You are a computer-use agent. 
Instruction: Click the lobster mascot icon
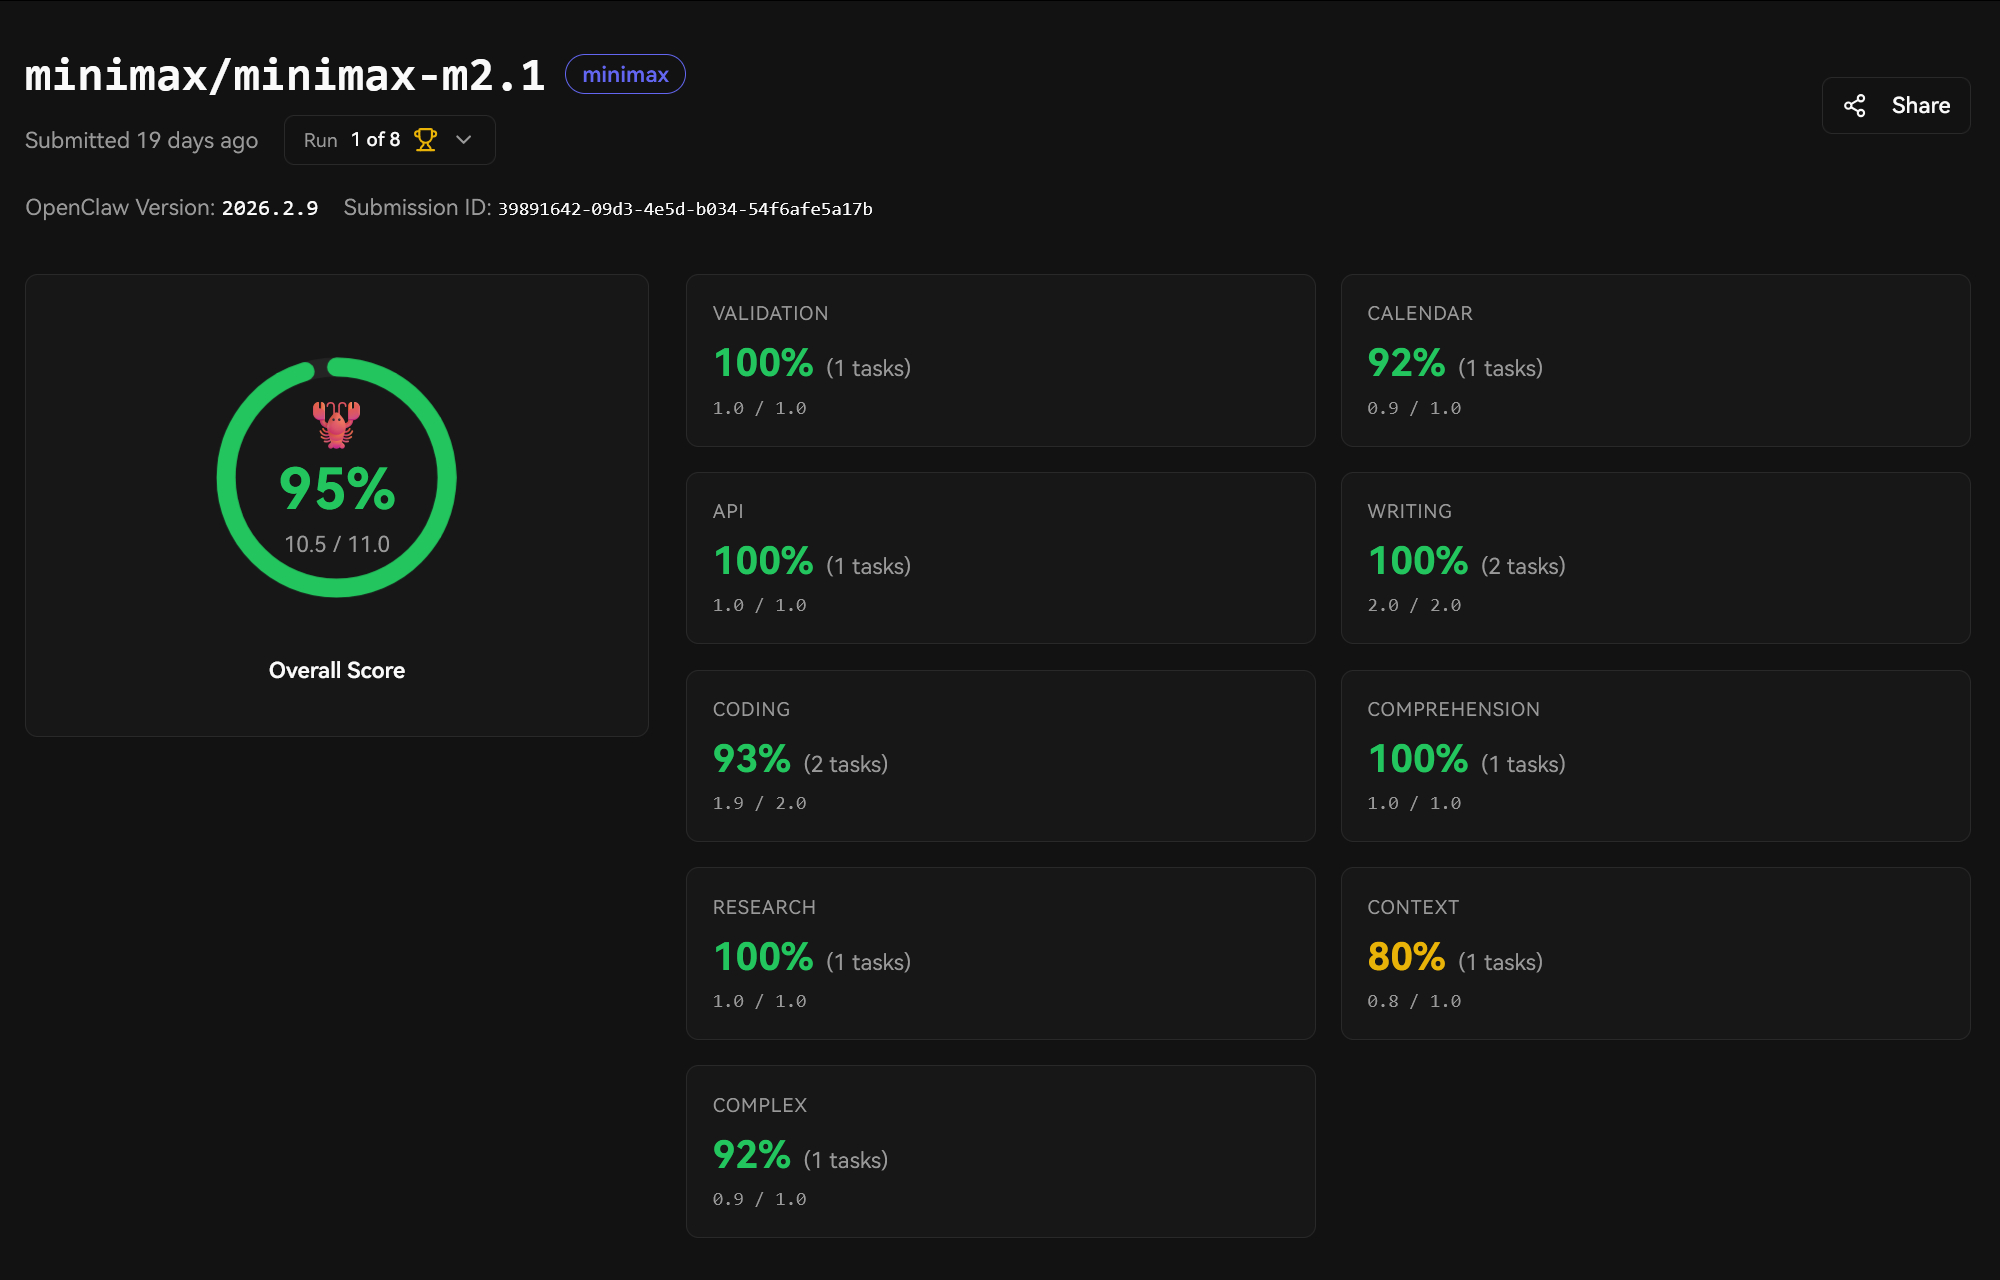(x=336, y=424)
